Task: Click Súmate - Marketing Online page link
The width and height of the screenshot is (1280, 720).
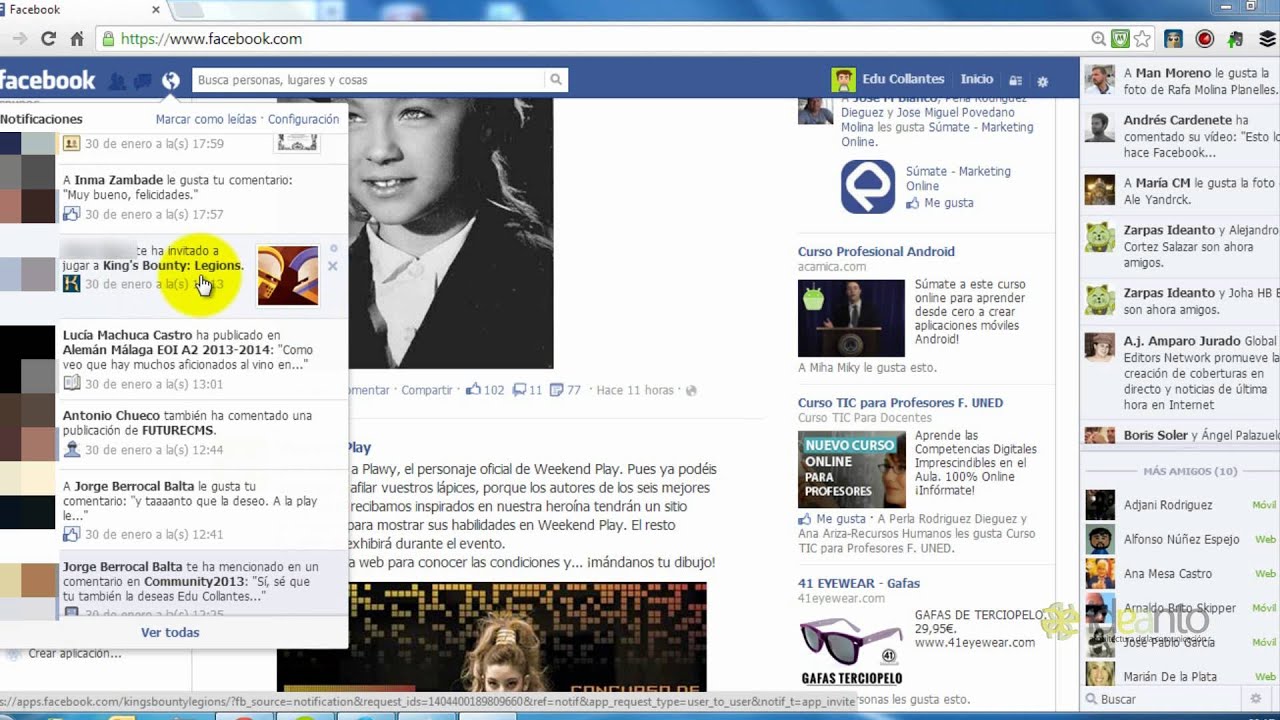Action: coord(958,179)
